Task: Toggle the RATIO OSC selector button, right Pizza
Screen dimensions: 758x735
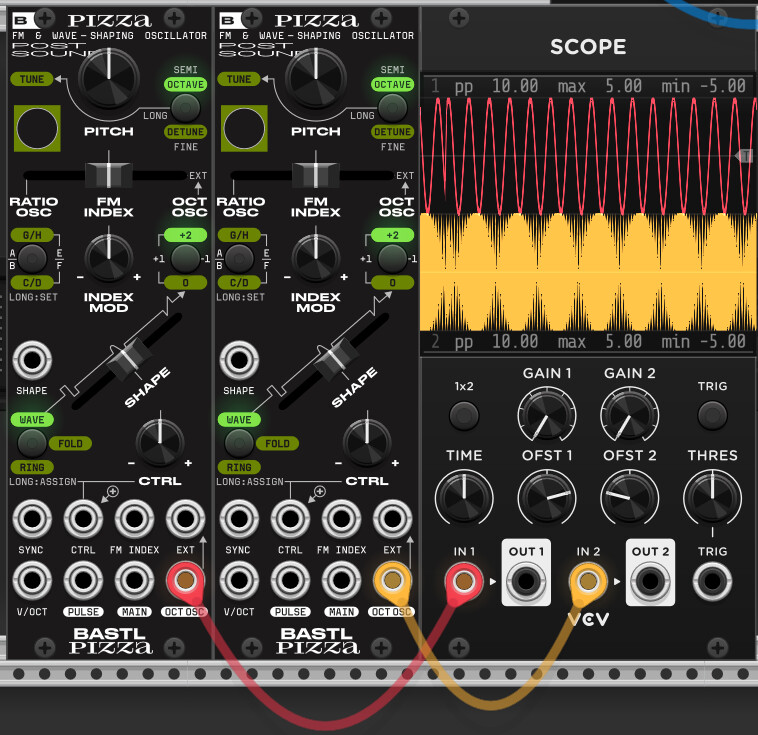Action: [x=239, y=258]
